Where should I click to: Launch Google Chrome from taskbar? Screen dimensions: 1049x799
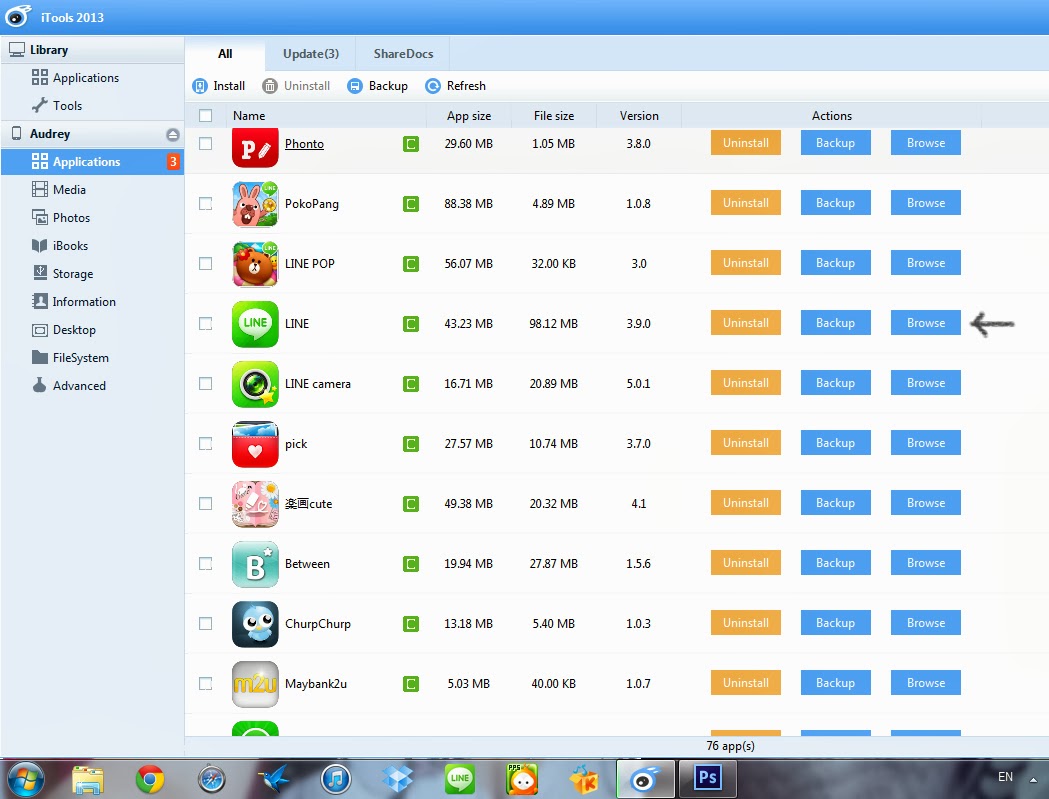pyautogui.click(x=150, y=780)
